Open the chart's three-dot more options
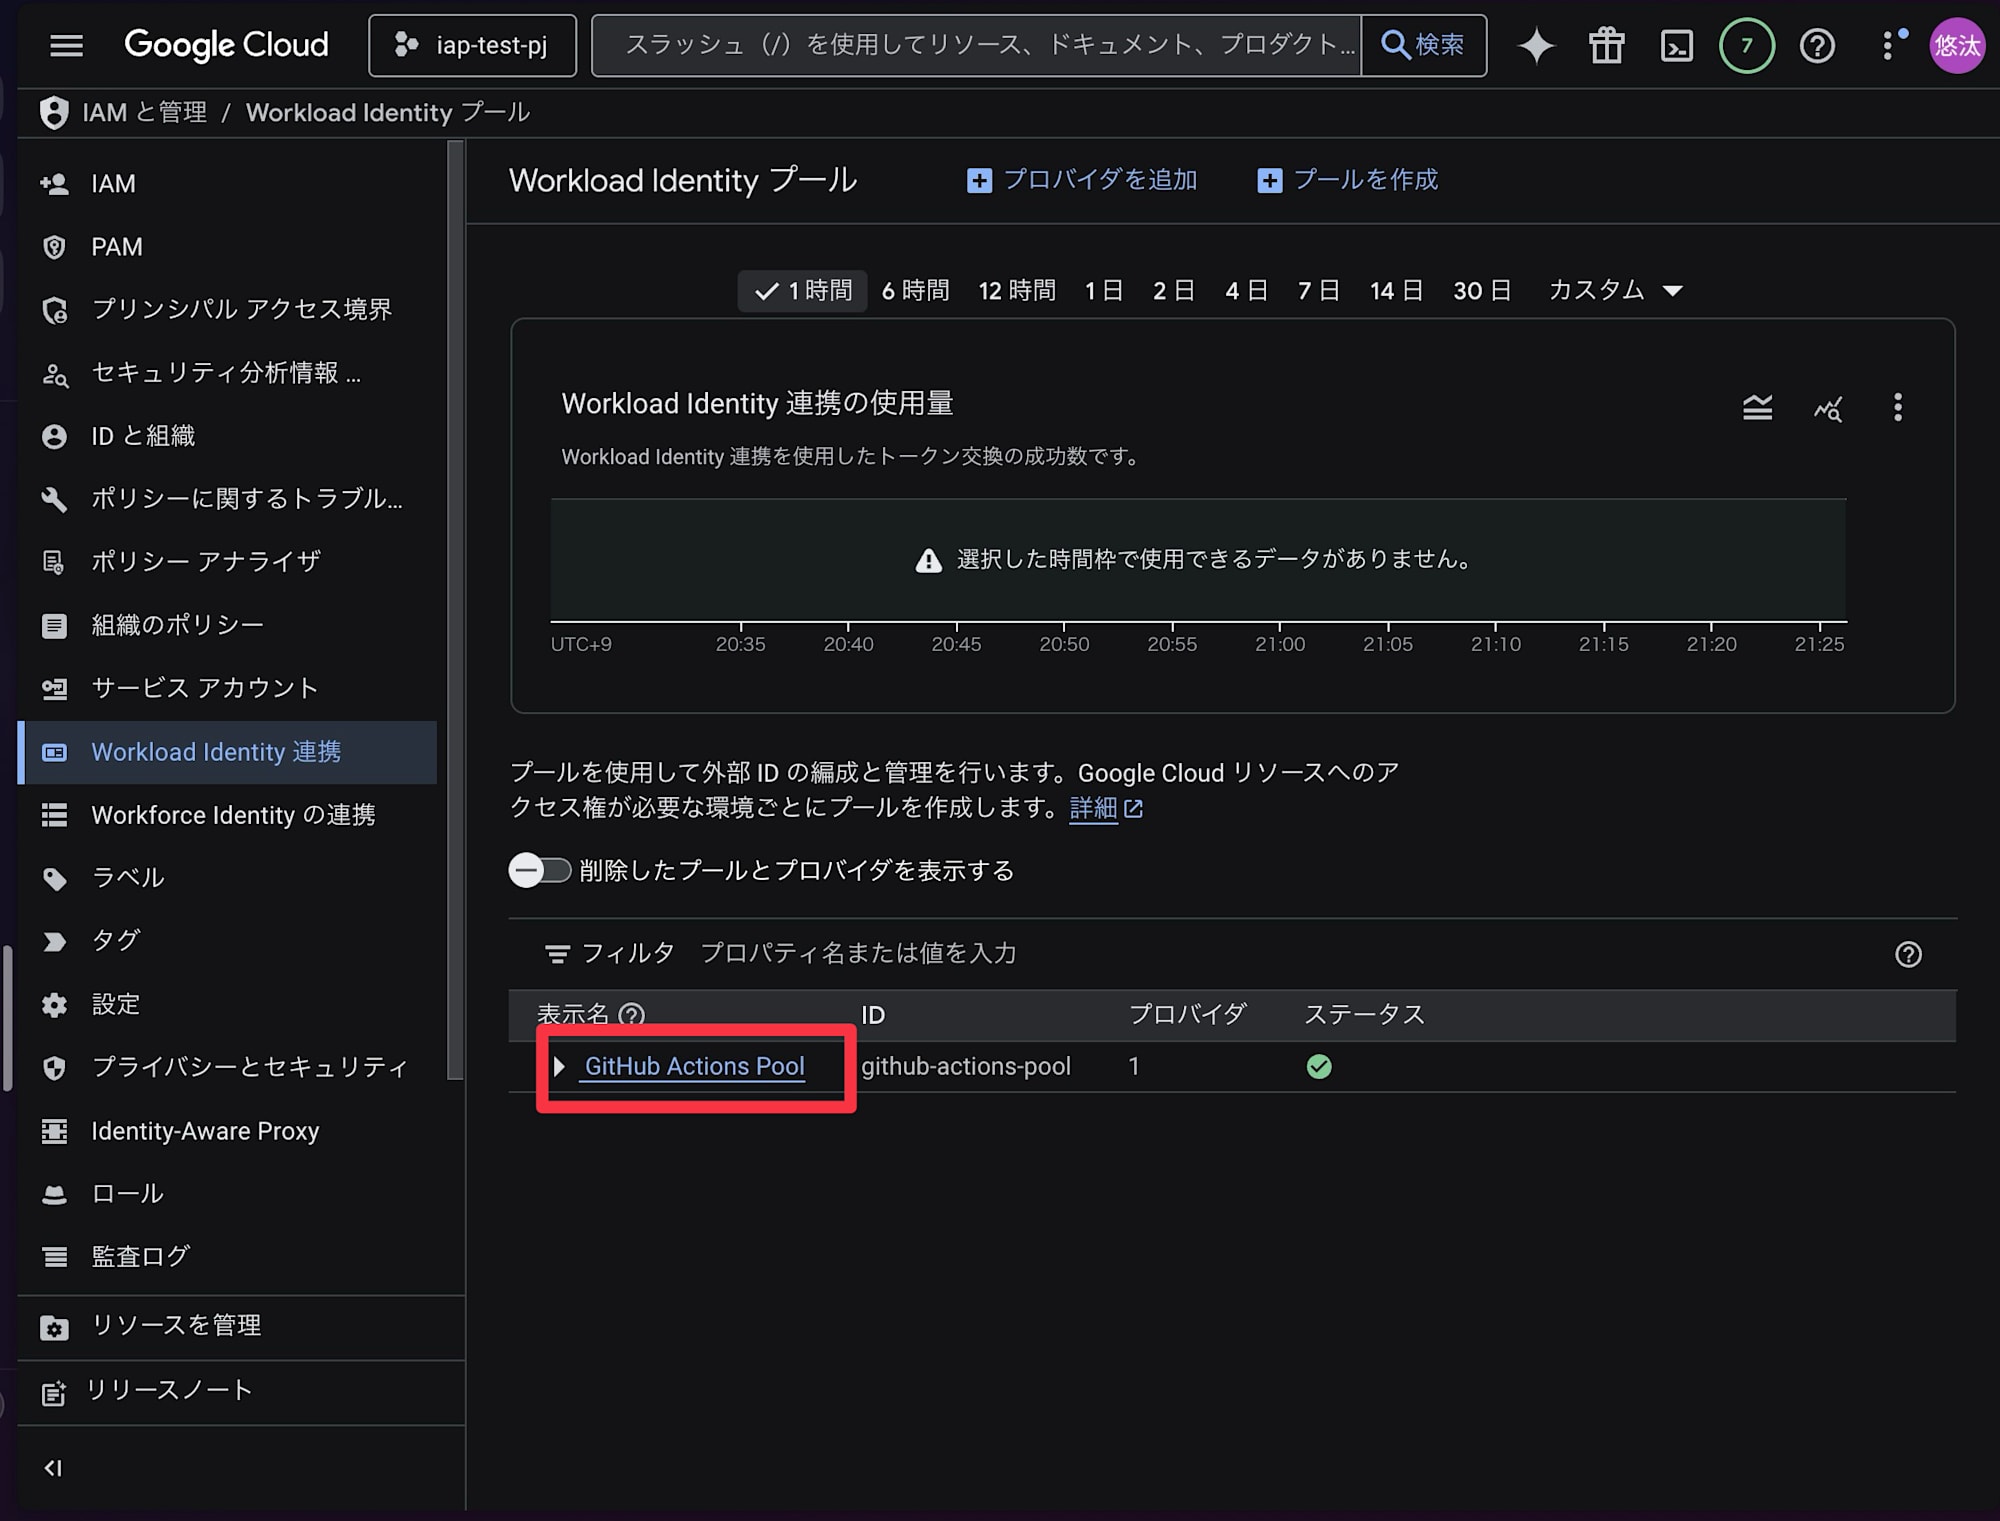Screen dimensions: 2000x1521 pos(1897,407)
